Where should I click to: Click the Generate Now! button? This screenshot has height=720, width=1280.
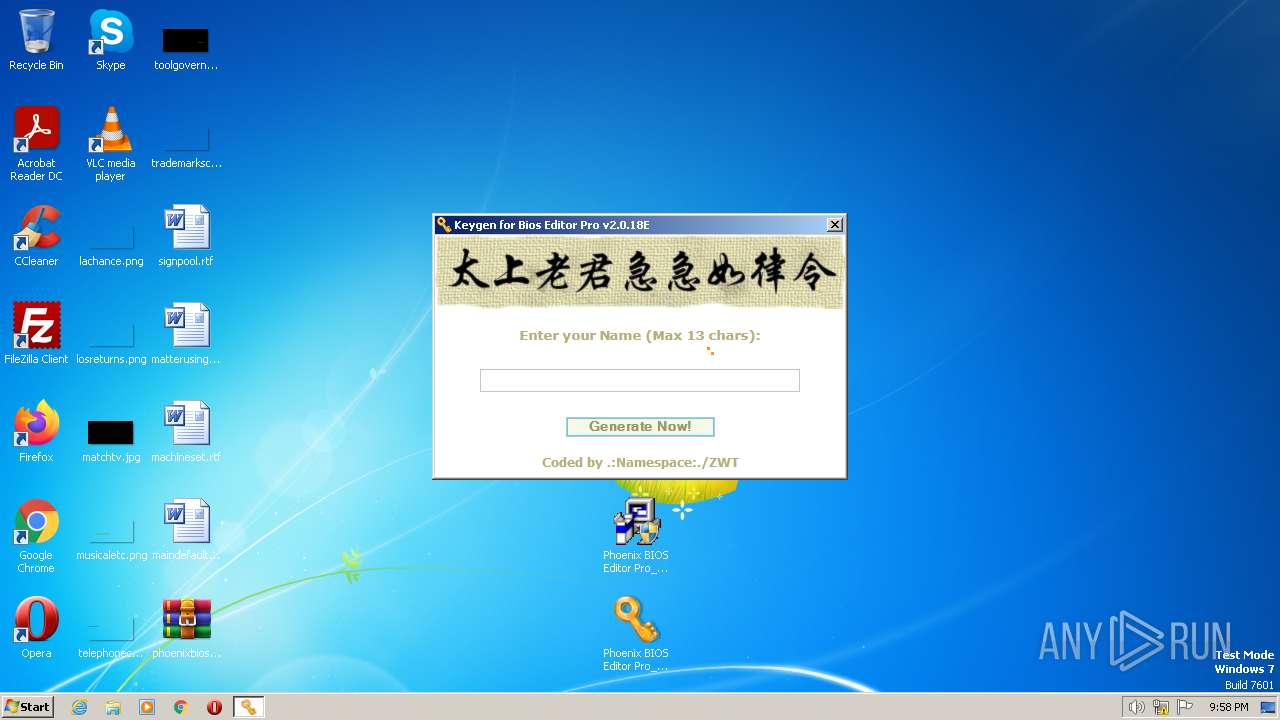pos(640,427)
